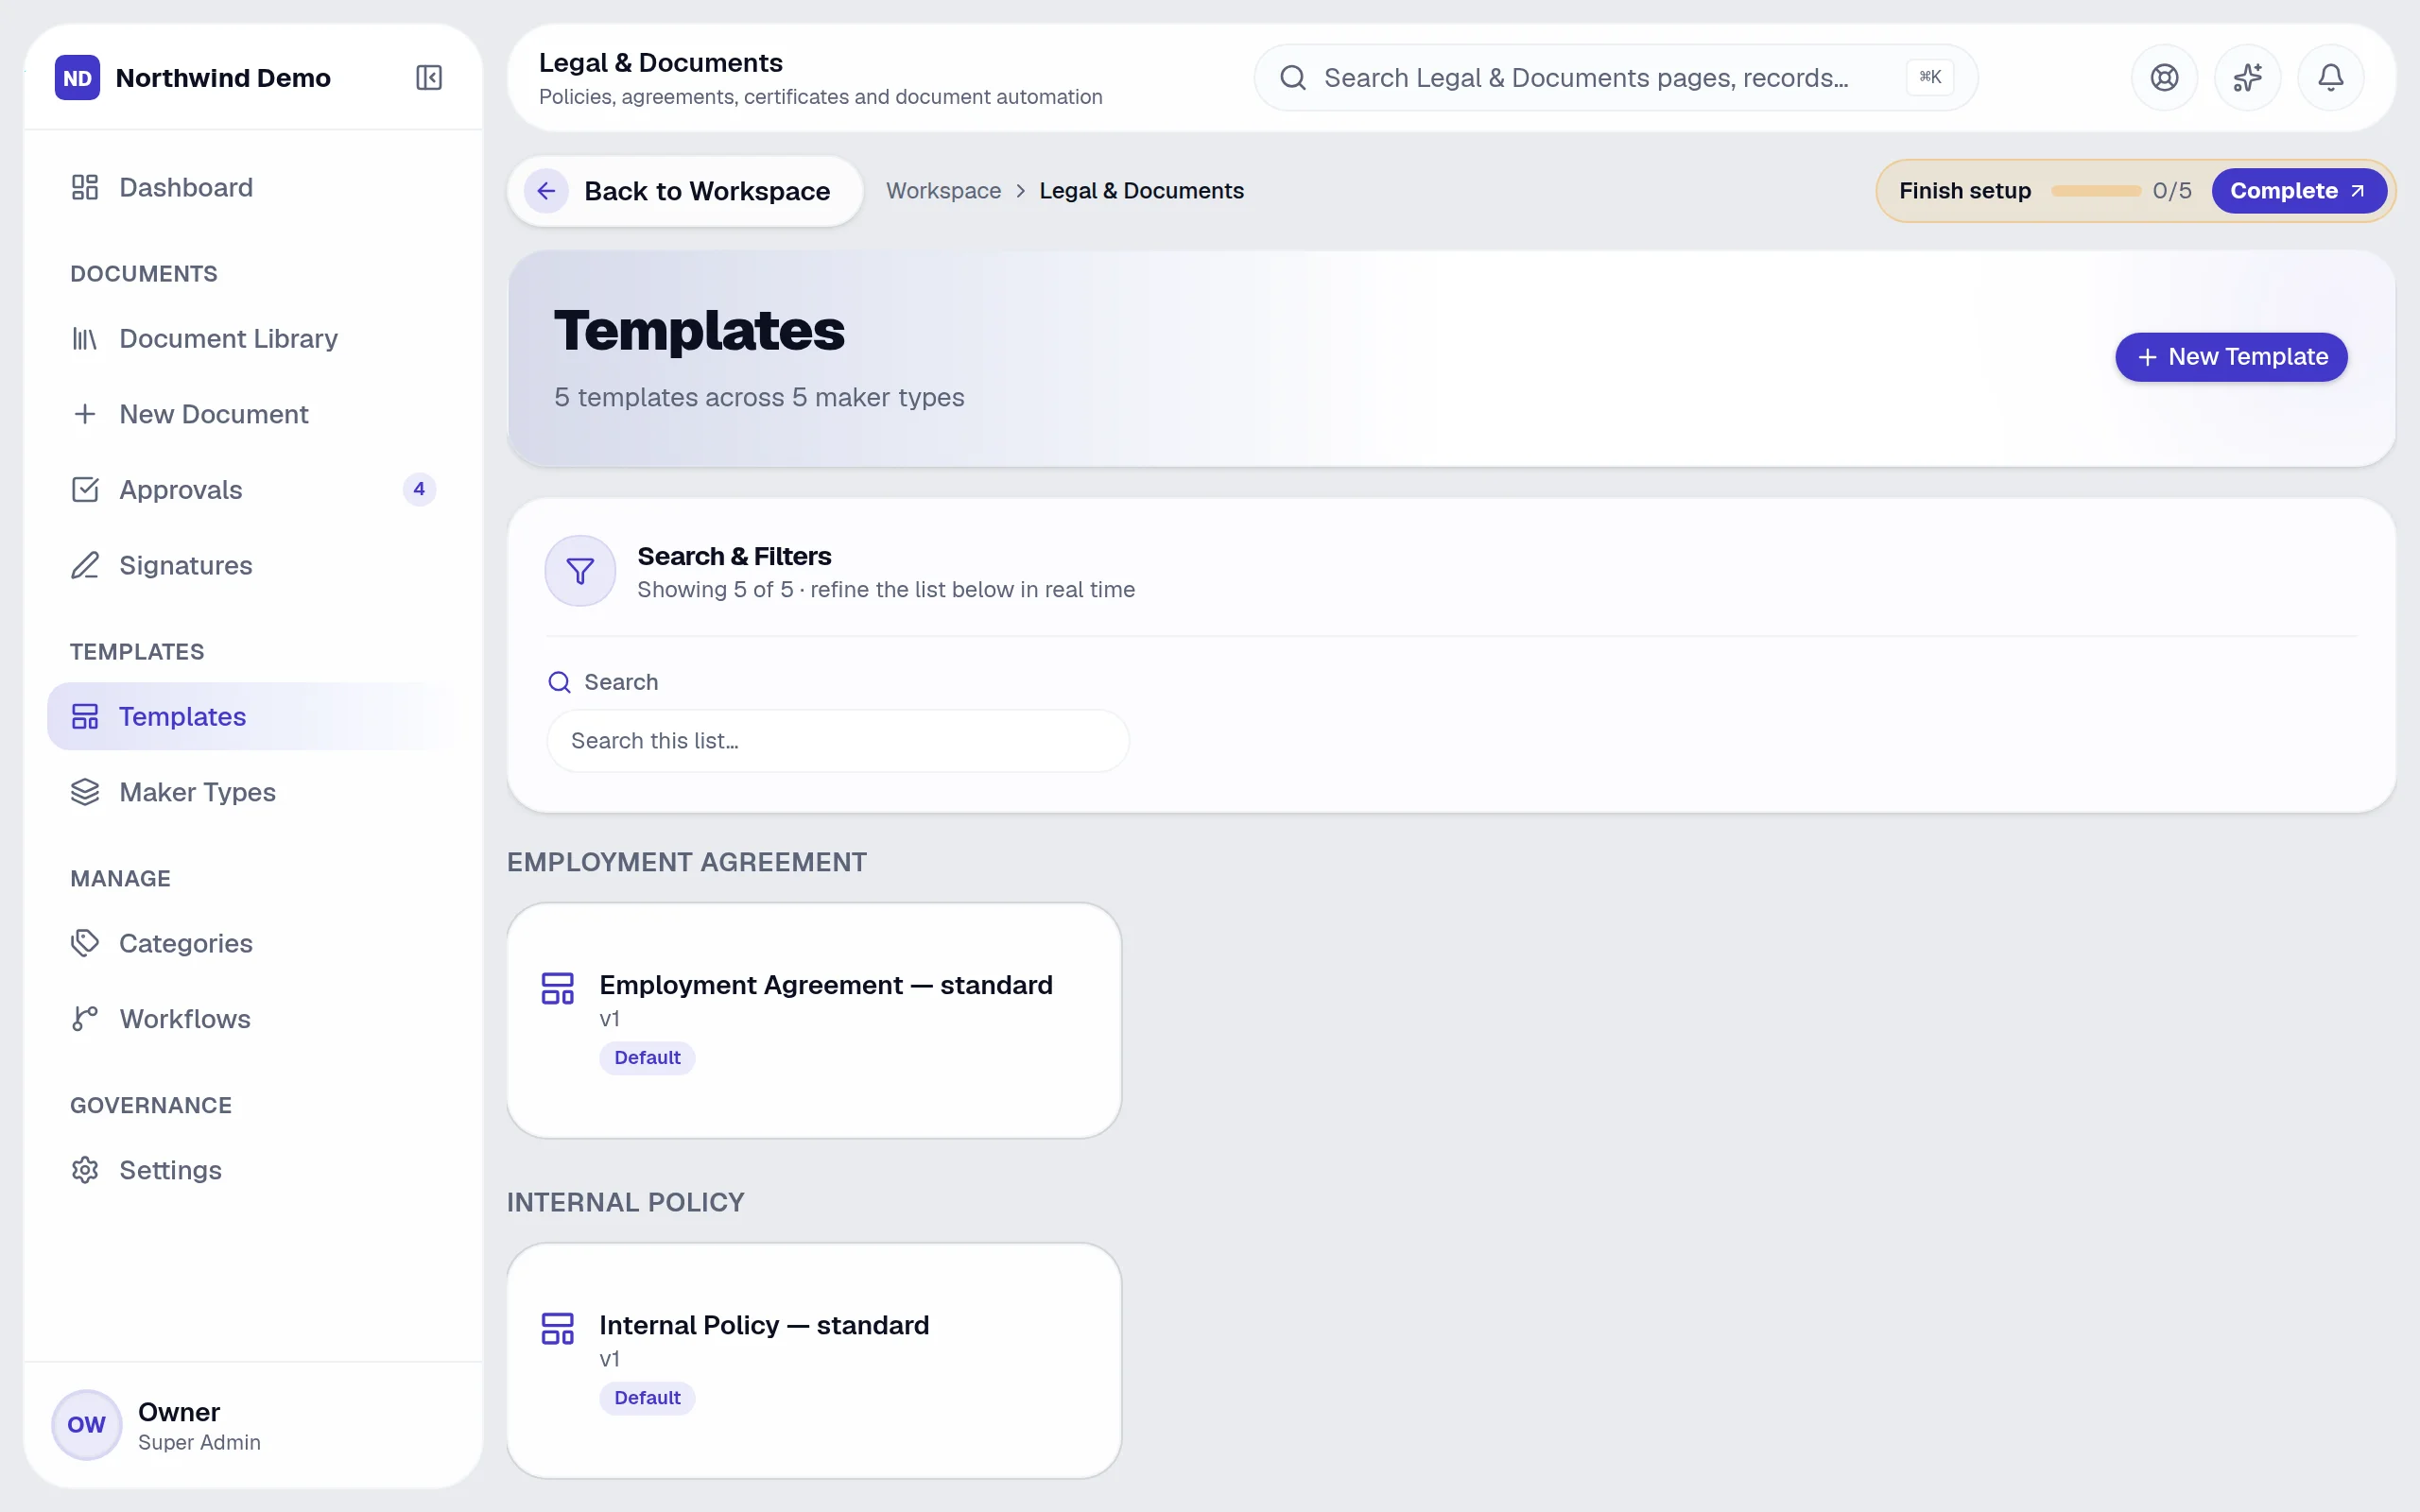Click the 0/5 setup progress count

coord(2172,191)
